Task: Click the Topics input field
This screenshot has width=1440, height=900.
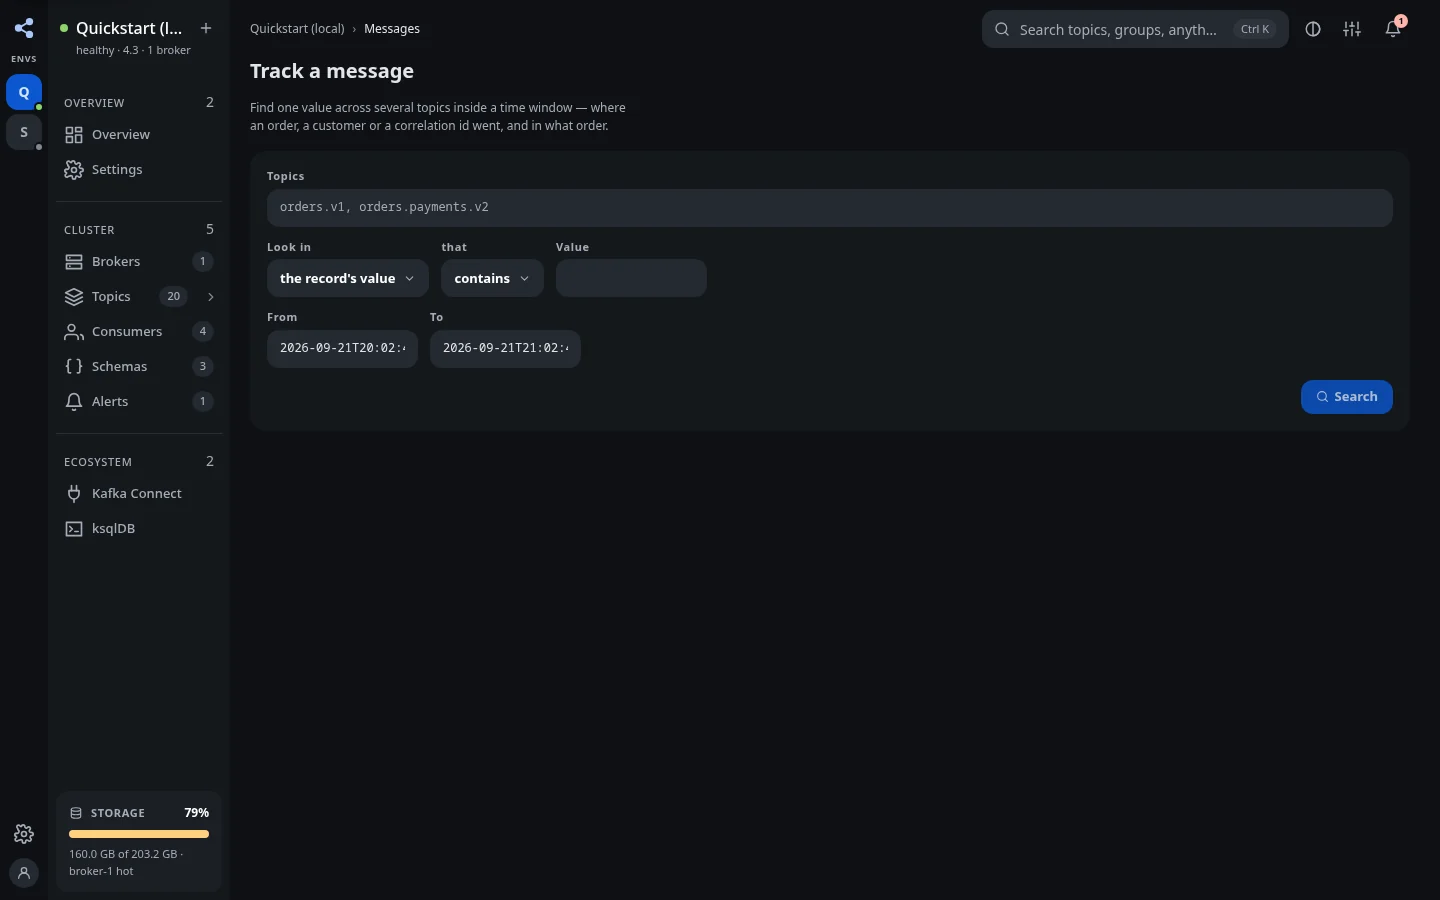Action: [830, 208]
